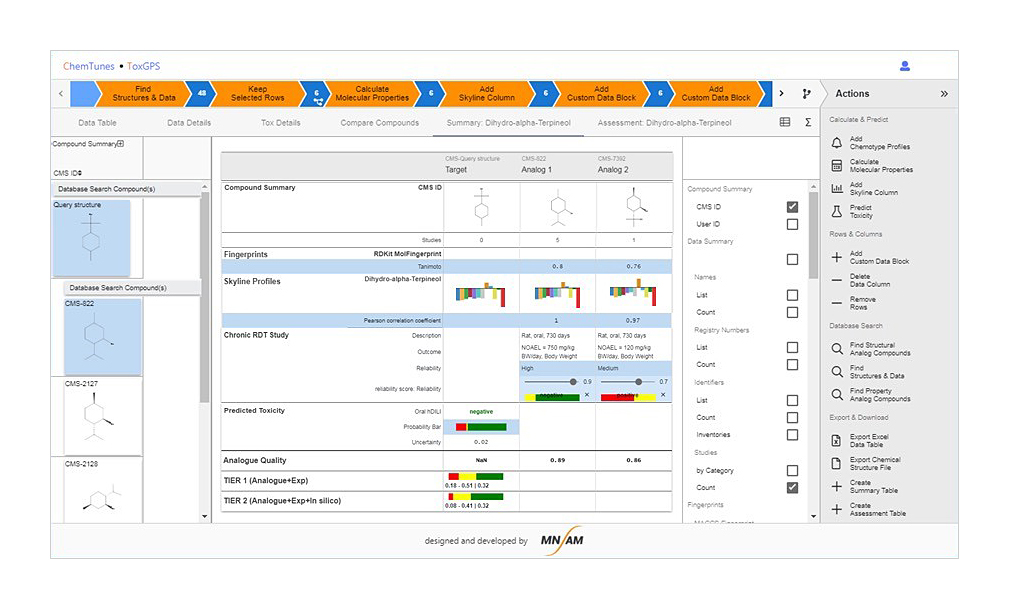Click the sigma summation icon
This screenshot has width=1009, height=609.
pos(807,123)
